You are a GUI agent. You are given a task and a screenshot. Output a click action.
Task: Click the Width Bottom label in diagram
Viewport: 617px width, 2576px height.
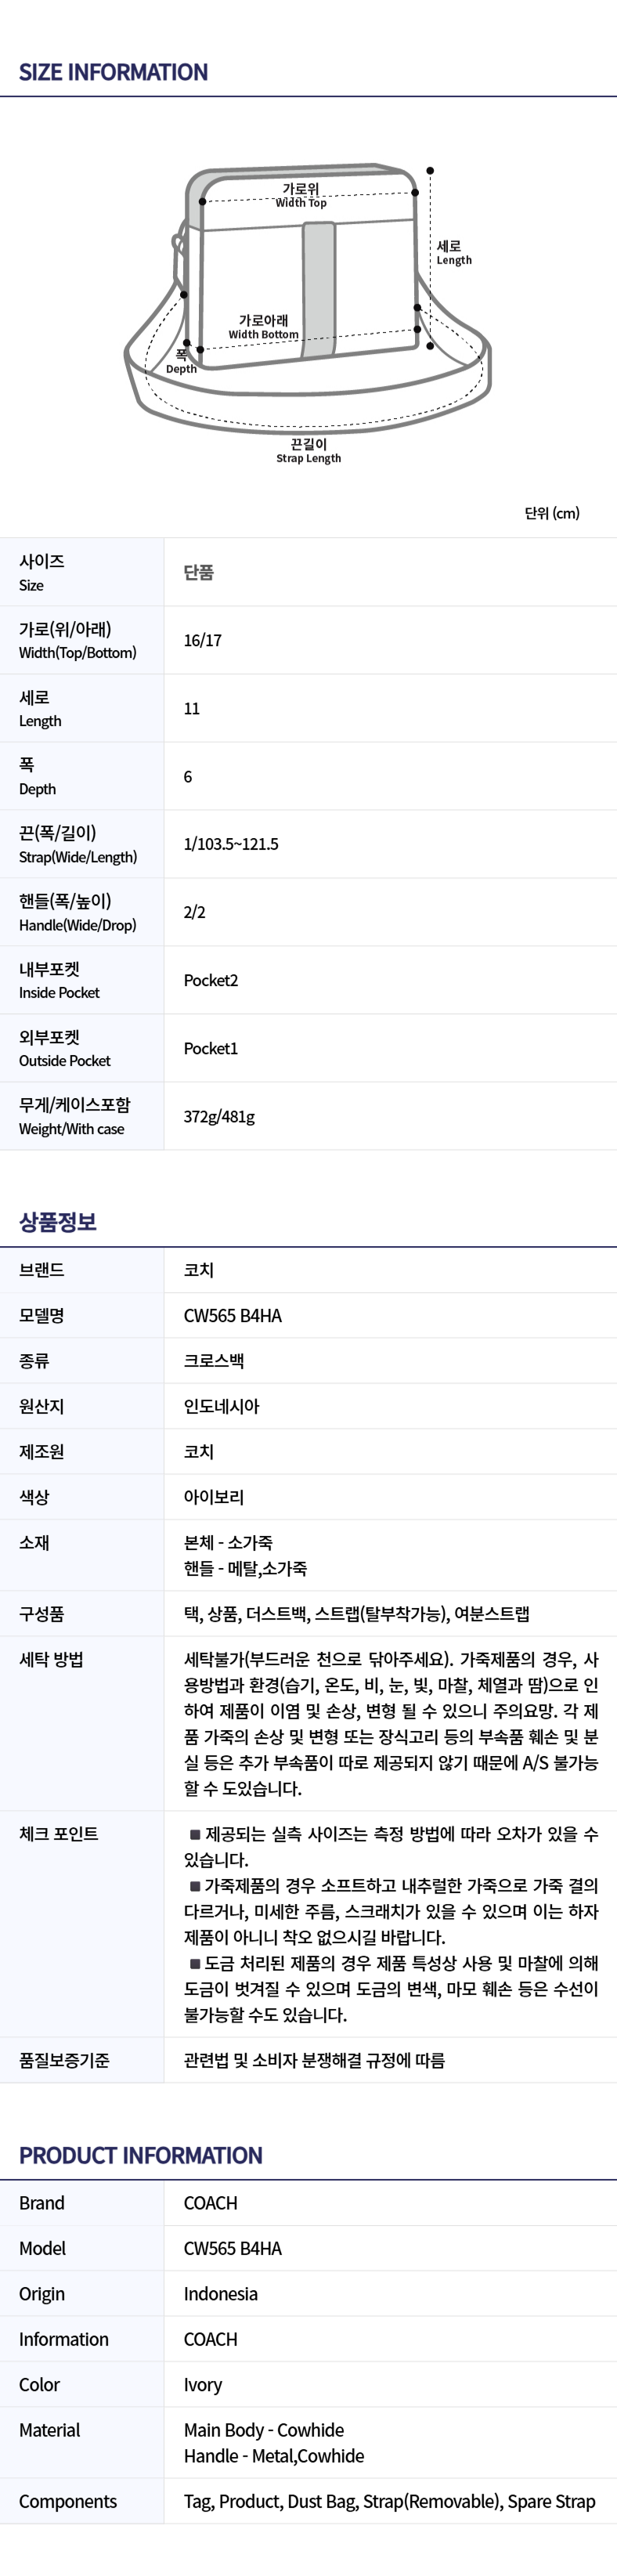263,327
